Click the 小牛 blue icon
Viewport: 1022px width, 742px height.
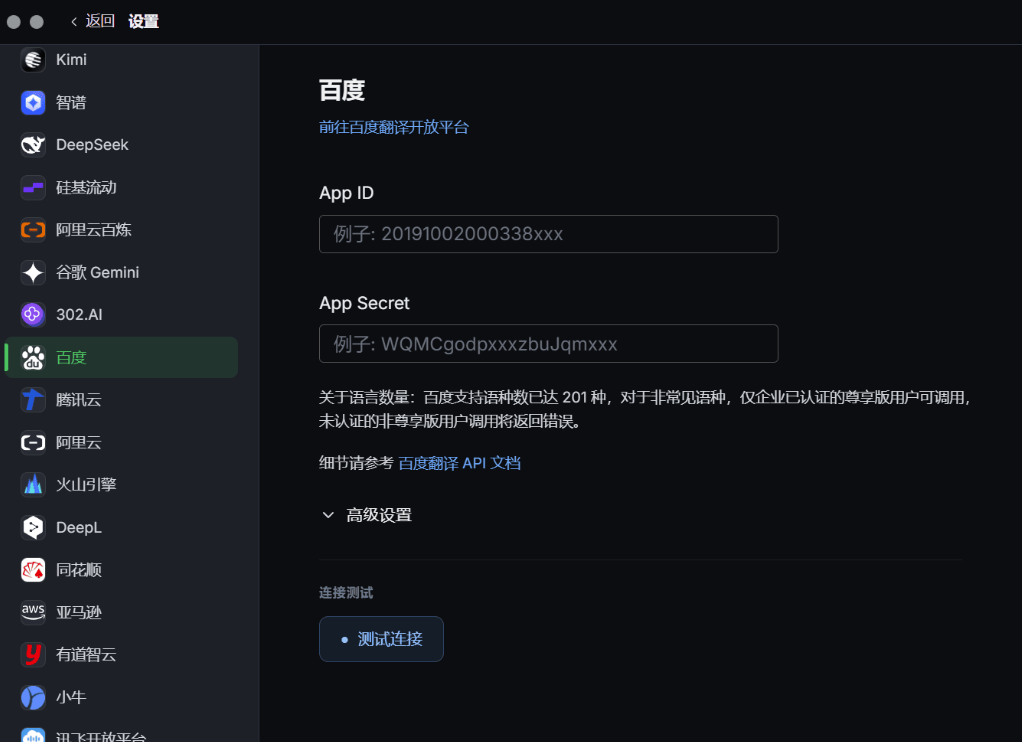[x=33, y=698]
